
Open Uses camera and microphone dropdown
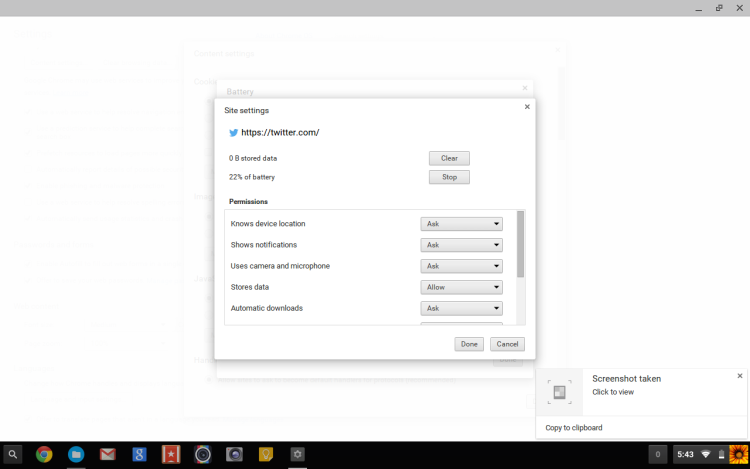[462, 266]
